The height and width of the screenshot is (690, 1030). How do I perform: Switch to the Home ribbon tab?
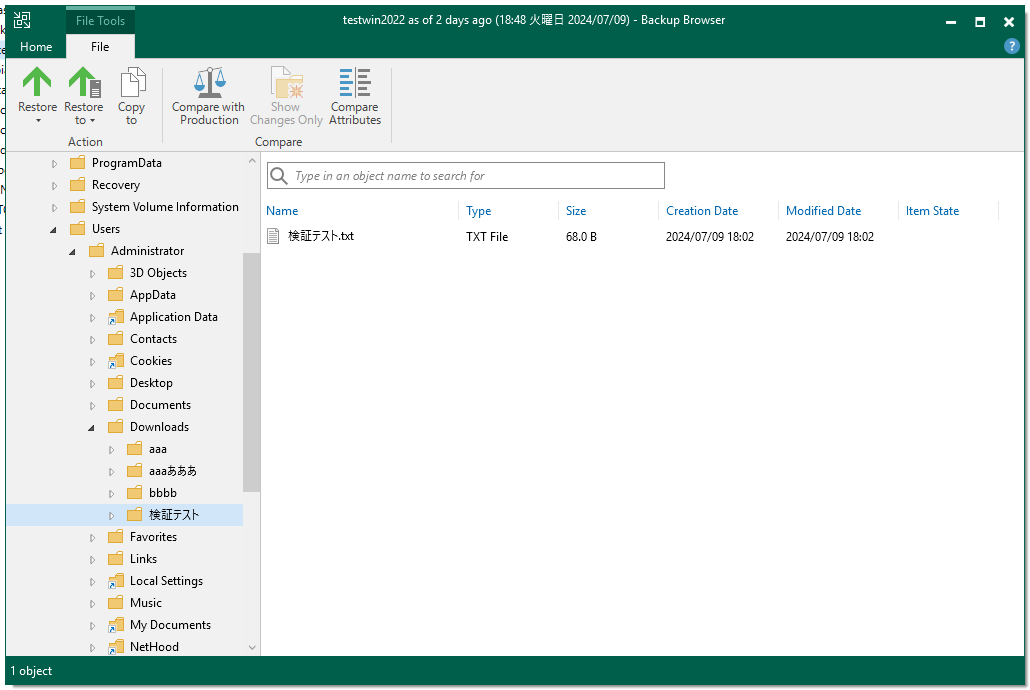[x=35, y=47]
